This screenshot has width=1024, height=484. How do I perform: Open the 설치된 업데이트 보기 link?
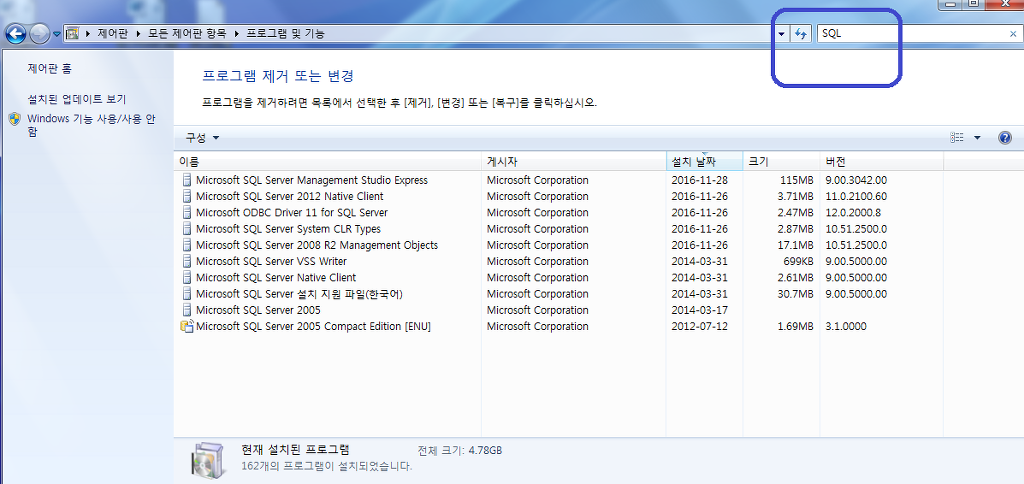pyautogui.click(x=76, y=100)
